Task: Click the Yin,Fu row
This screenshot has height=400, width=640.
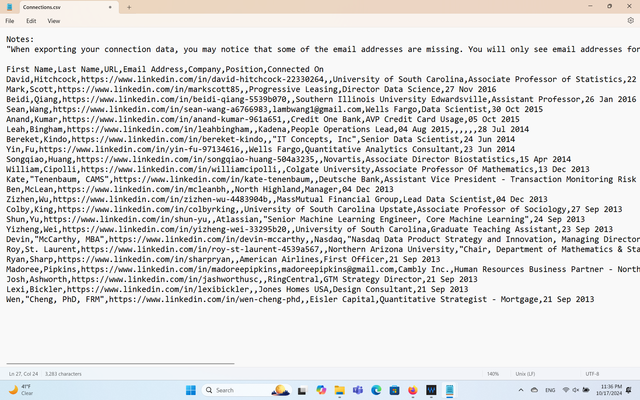Action: 260,149
